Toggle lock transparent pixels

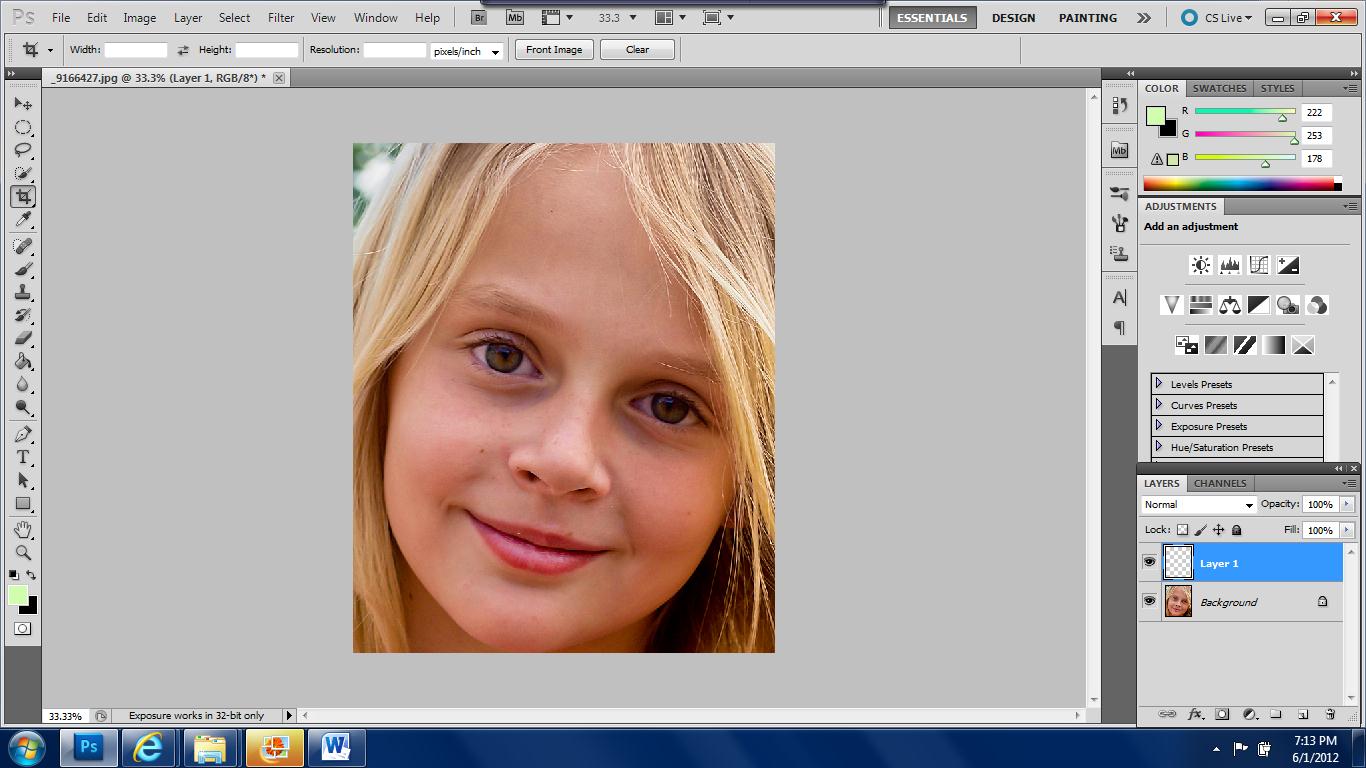pyautogui.click(x=1182, y=530)
